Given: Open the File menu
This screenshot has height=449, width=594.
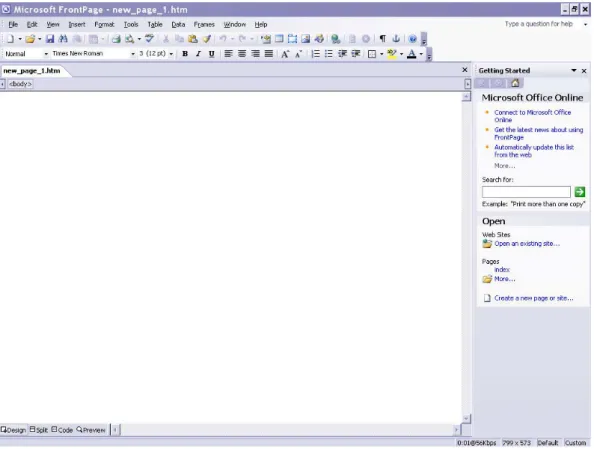Looking at the screenshot, I should click(13, 24).
